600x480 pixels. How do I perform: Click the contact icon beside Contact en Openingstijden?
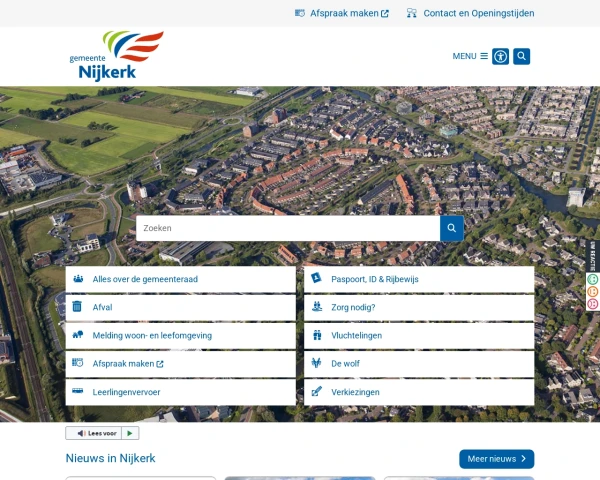pyautogui.click(x=412, y=13)
